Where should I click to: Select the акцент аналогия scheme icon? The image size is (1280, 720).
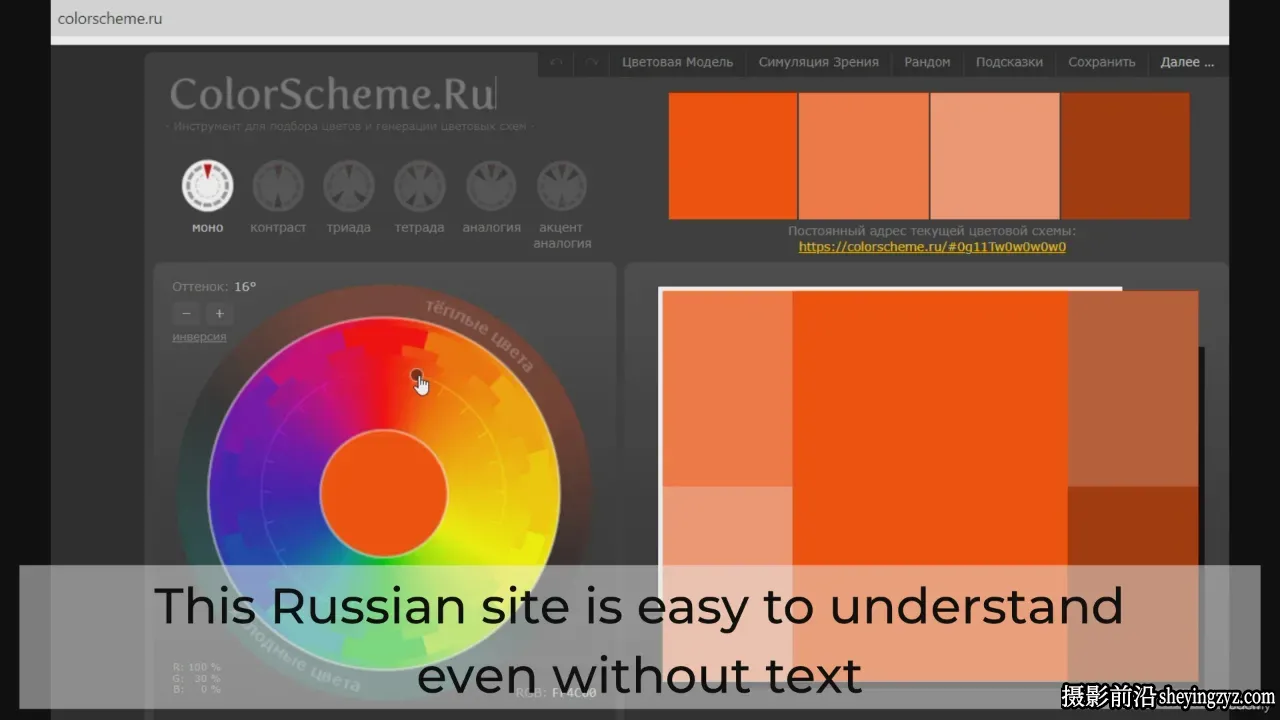tap(562, 186)
